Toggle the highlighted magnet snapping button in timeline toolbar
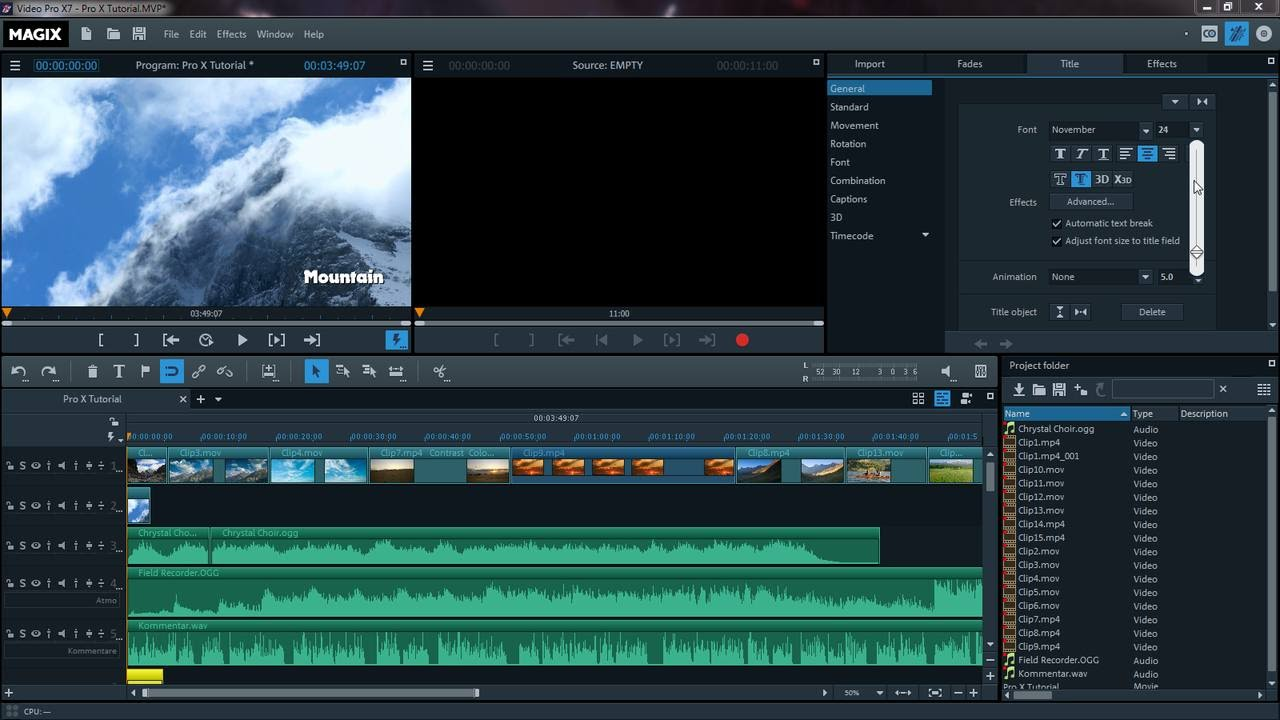This screenshot has height=720, width=1280. (171, 371)
